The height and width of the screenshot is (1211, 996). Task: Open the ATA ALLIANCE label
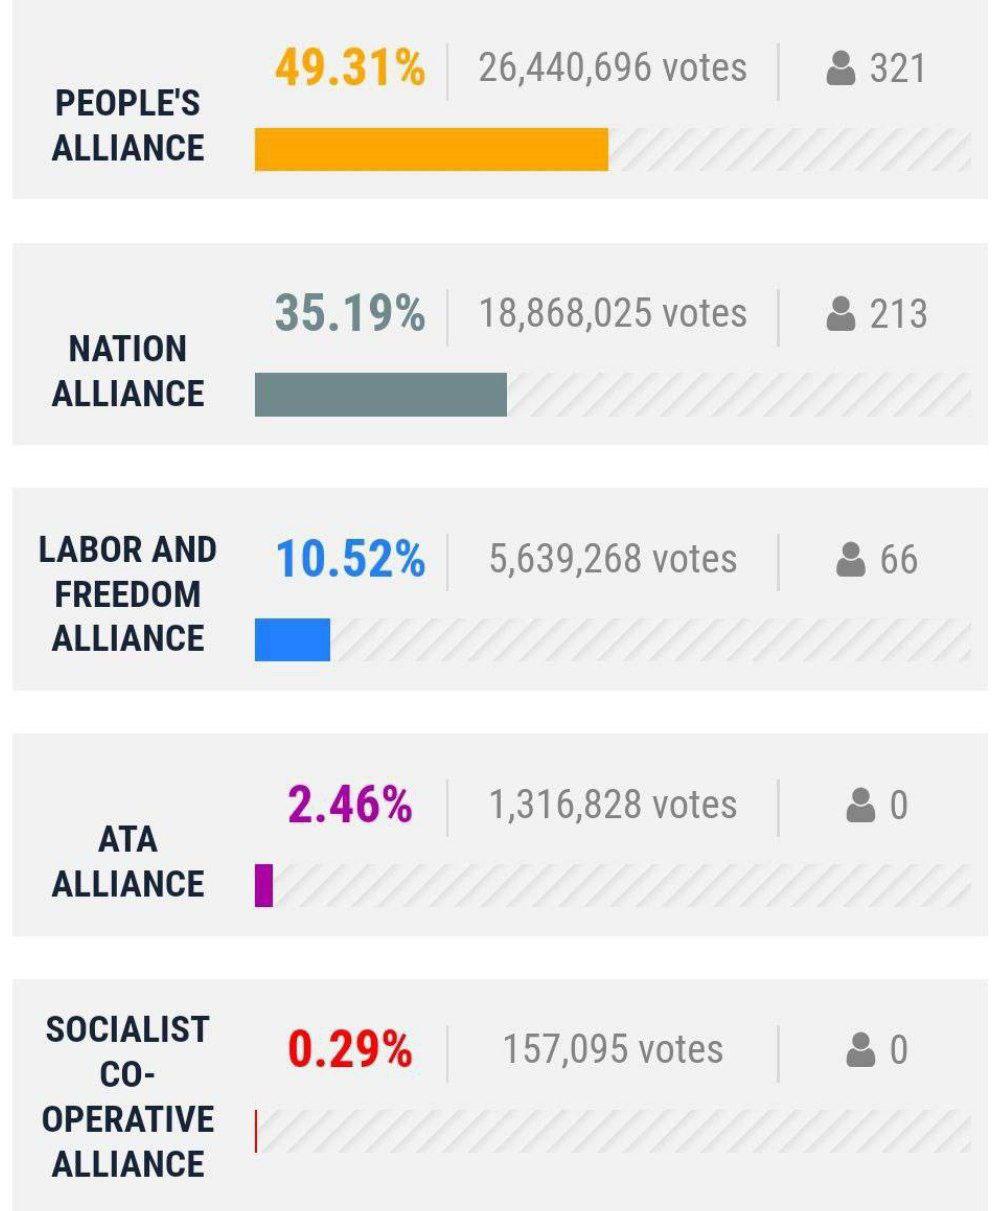point(127,862)
